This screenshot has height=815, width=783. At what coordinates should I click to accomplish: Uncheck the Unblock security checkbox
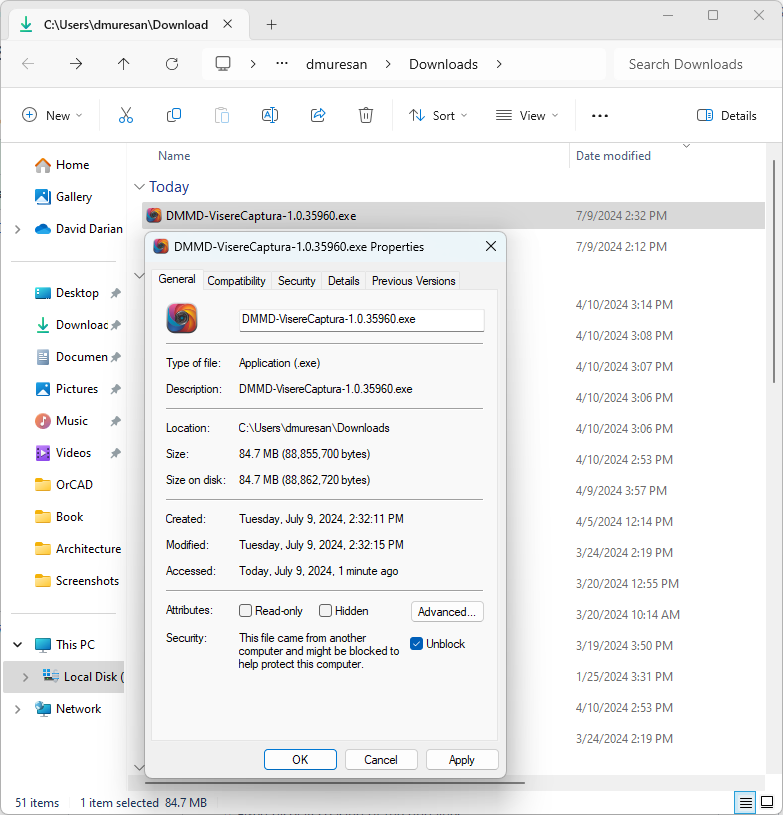(417, 644)
